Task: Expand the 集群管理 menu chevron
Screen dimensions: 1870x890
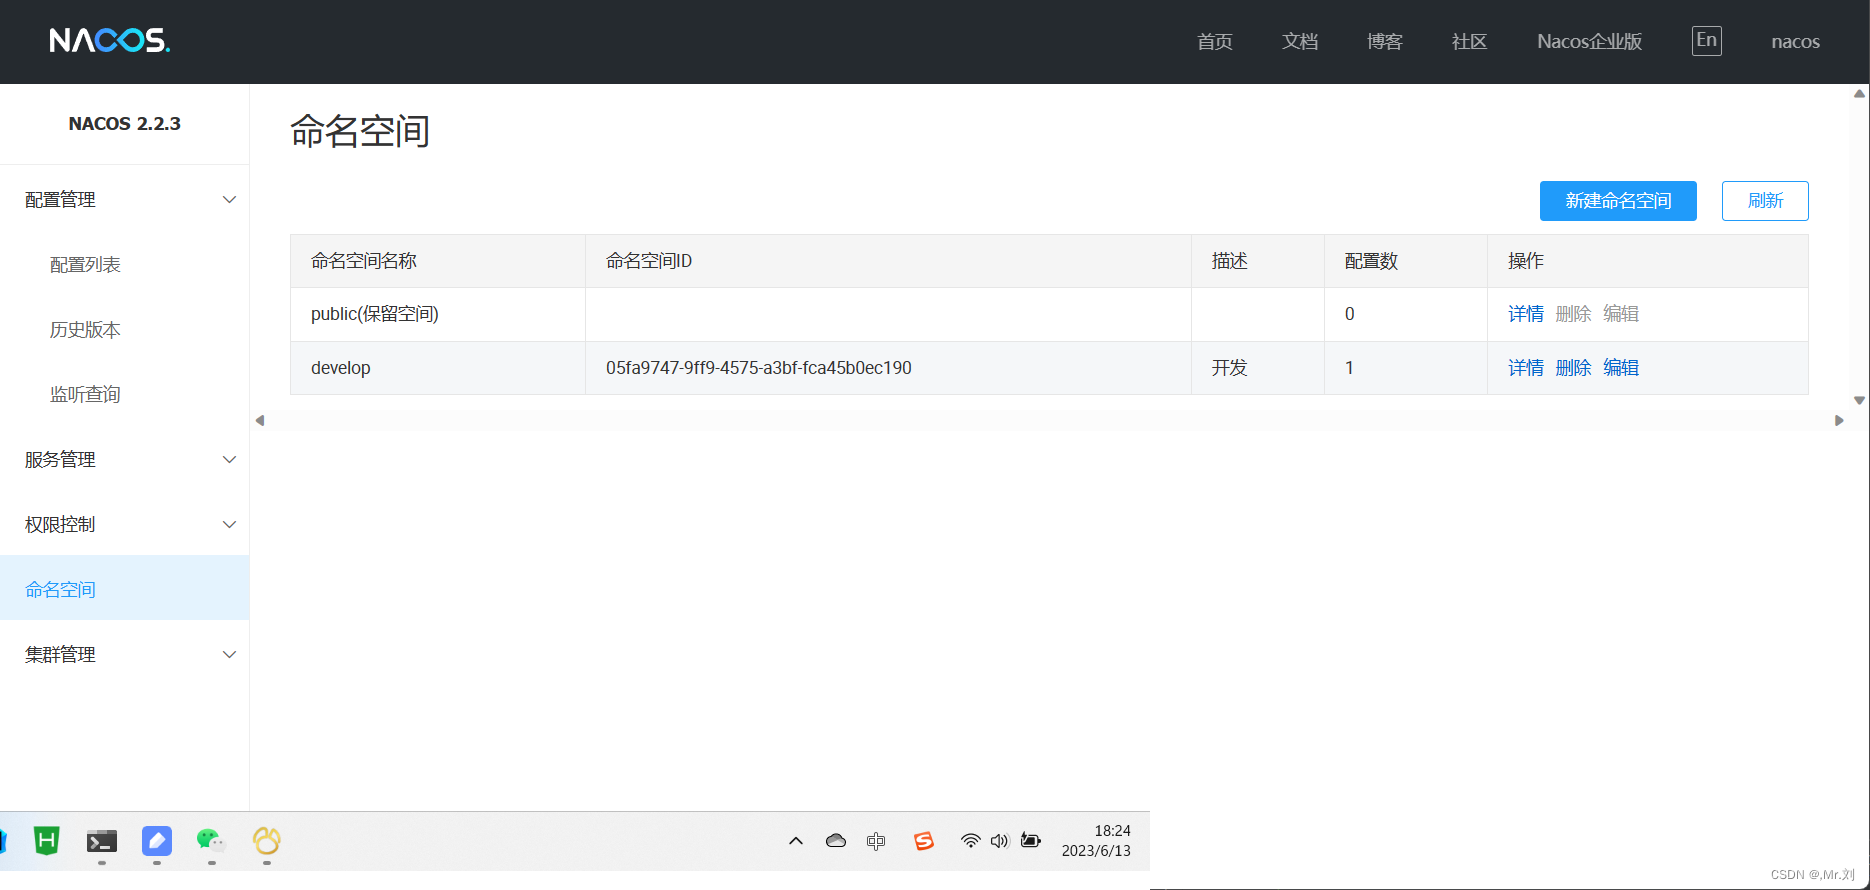Action: 229,655
